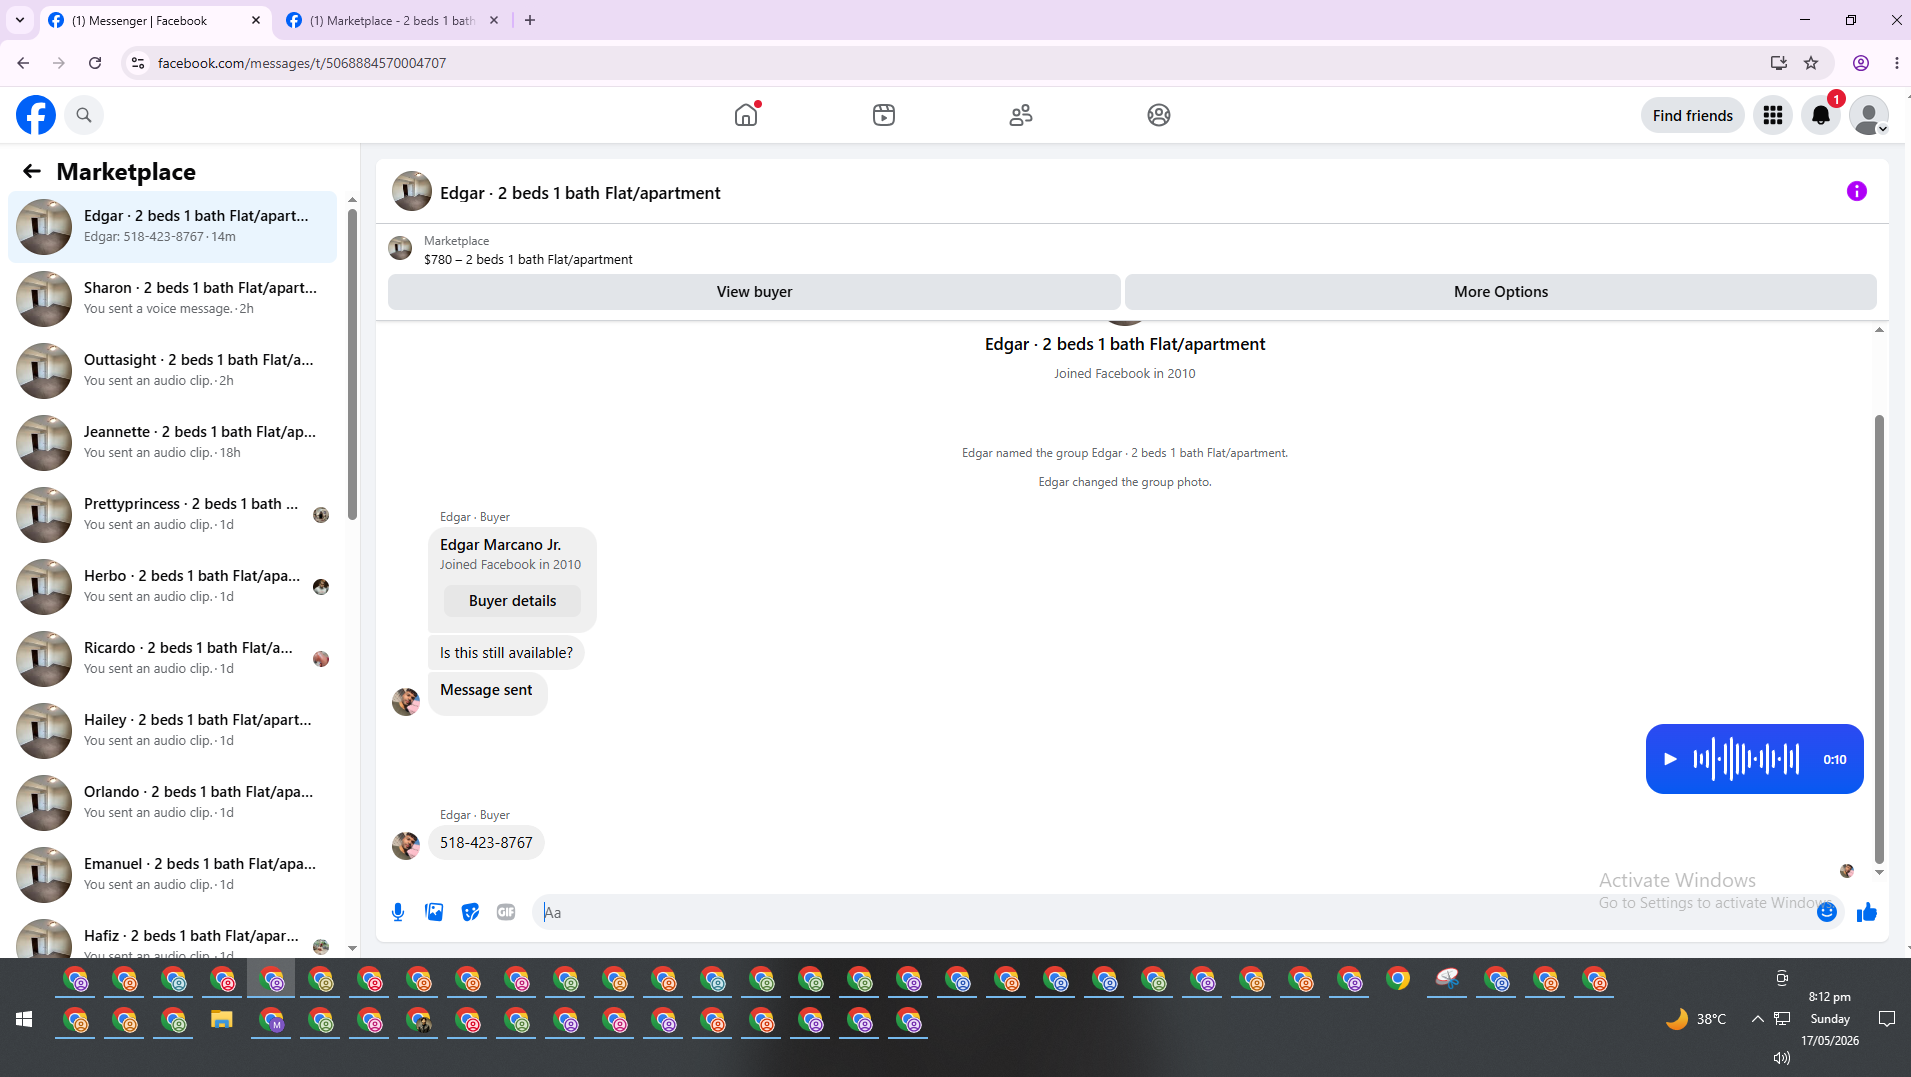This screenshot has width=1911, height=1077.
Task: Open the tab search dropdown
Action: [x=20, y=20]
